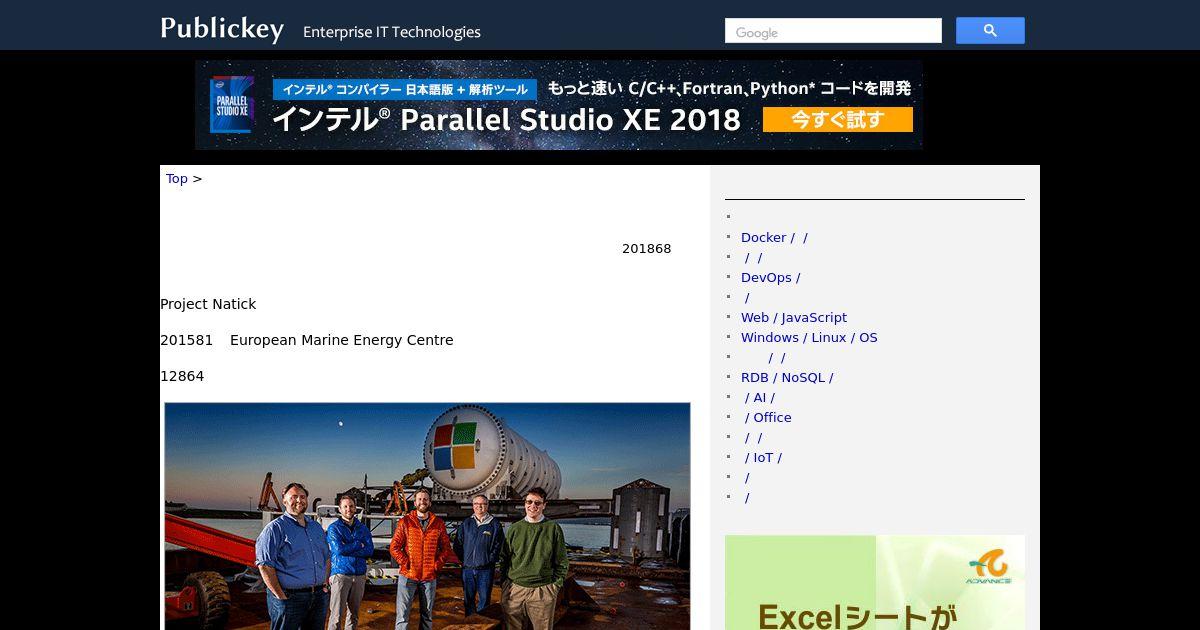
Task: Open the Top breadcrumb link
Action: tap(177, 179)
